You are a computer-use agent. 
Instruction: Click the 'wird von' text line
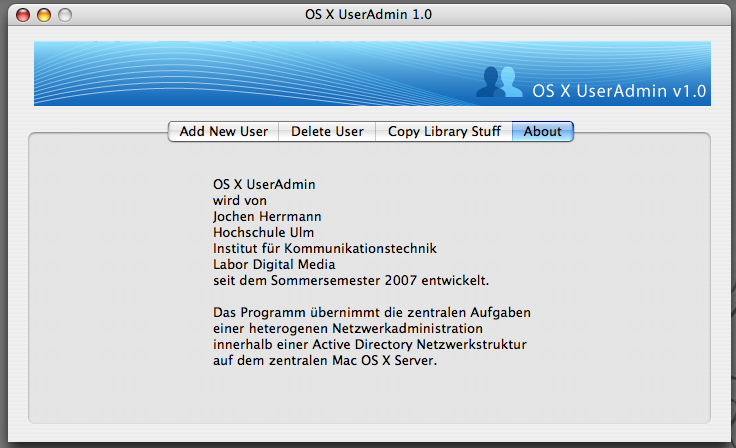tap(240, 200)
